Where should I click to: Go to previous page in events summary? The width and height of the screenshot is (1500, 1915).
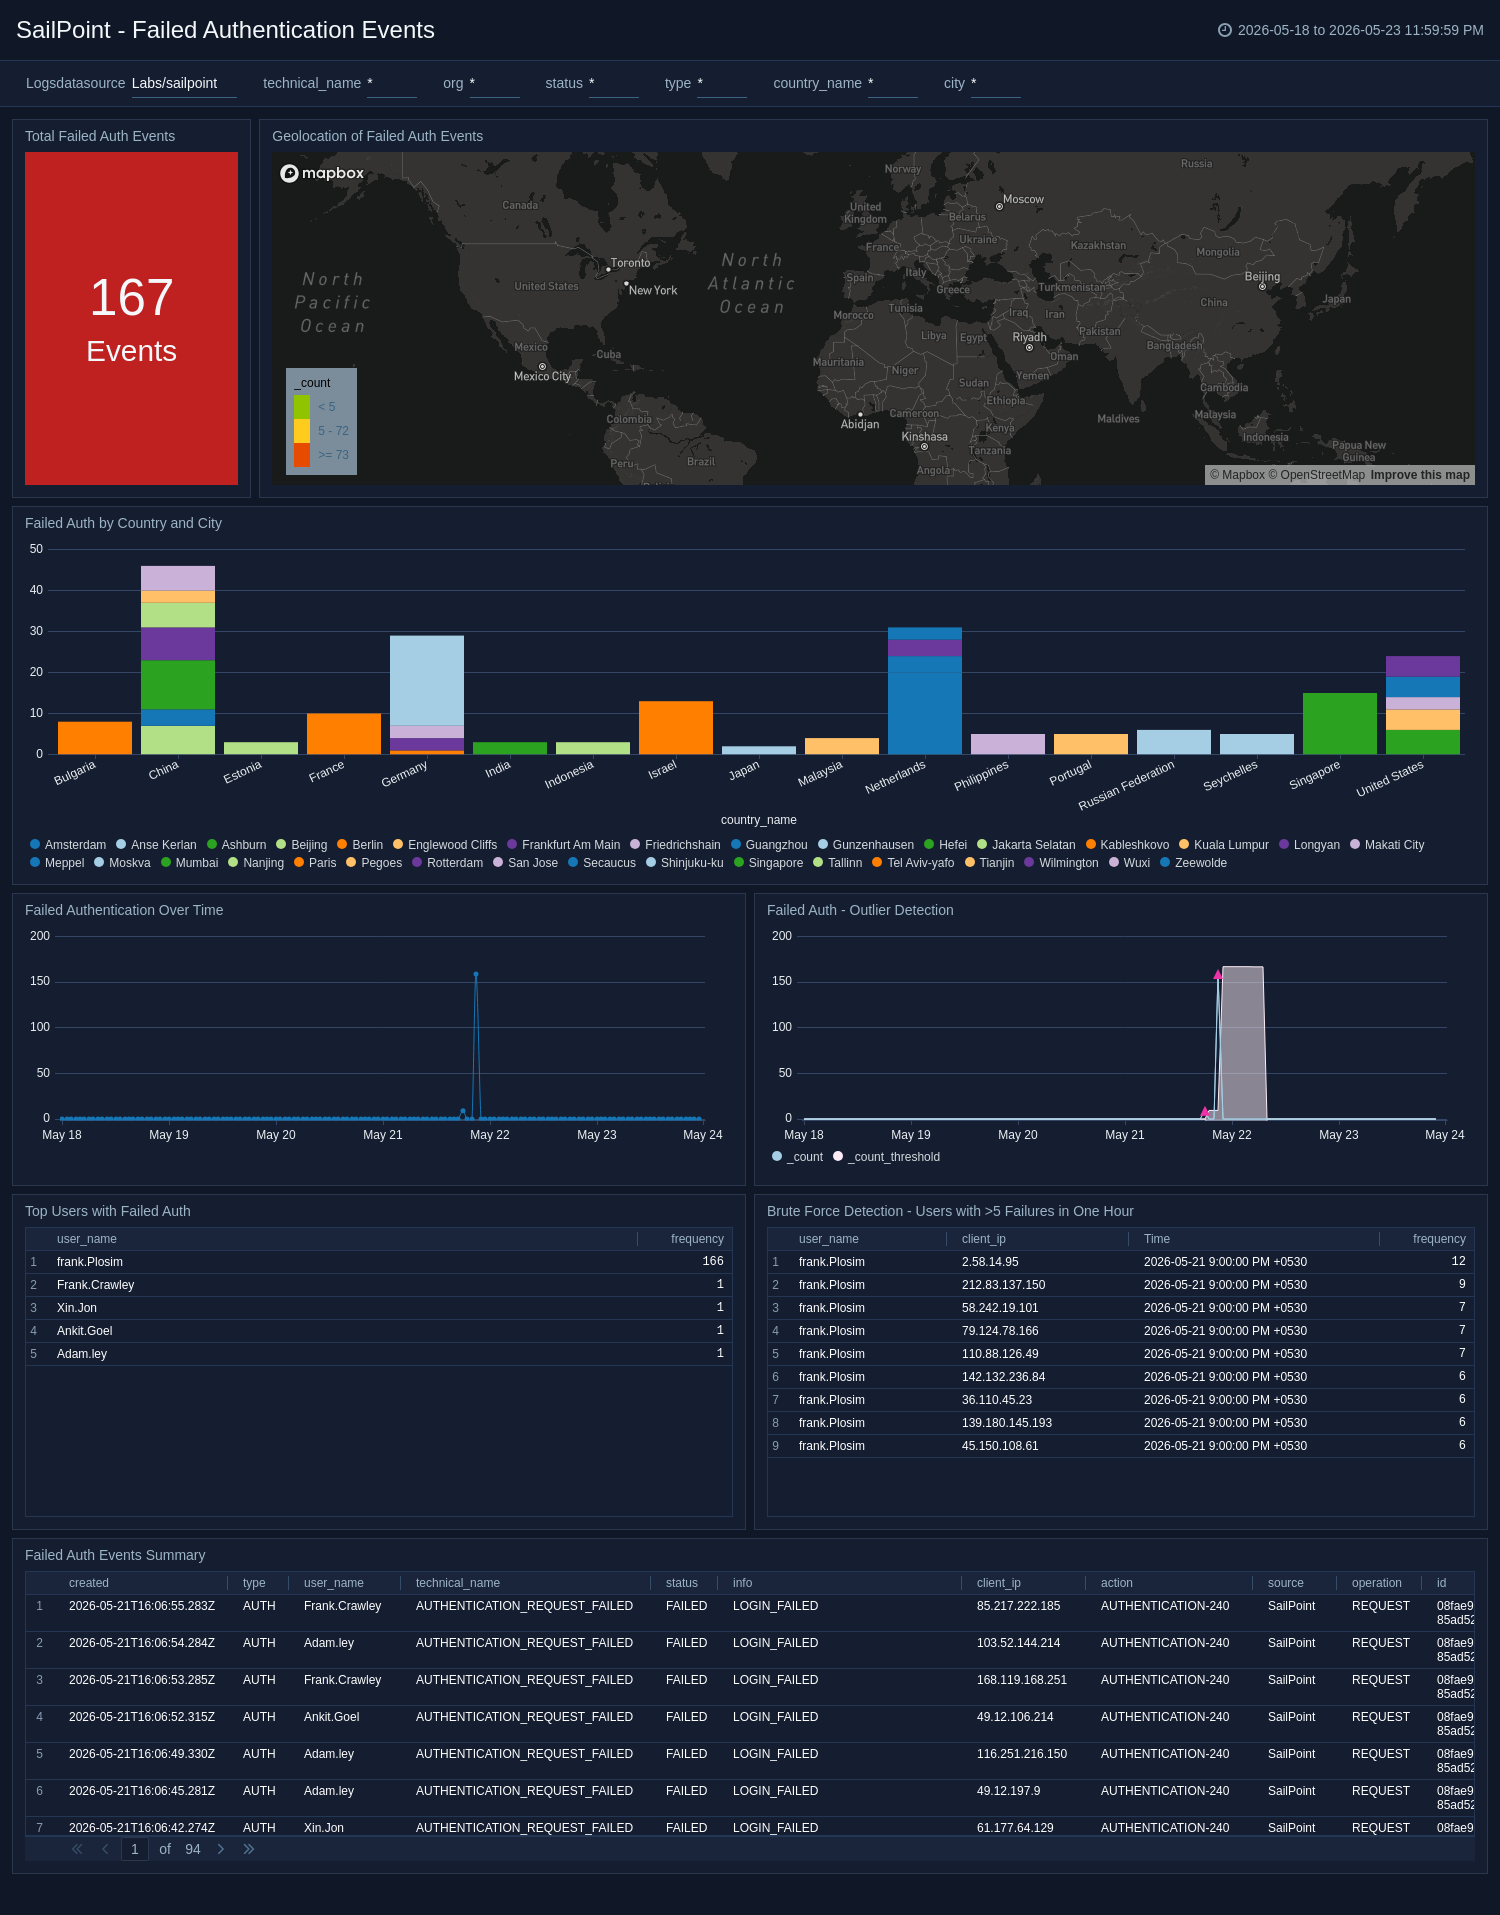(x=105, y=1849)
